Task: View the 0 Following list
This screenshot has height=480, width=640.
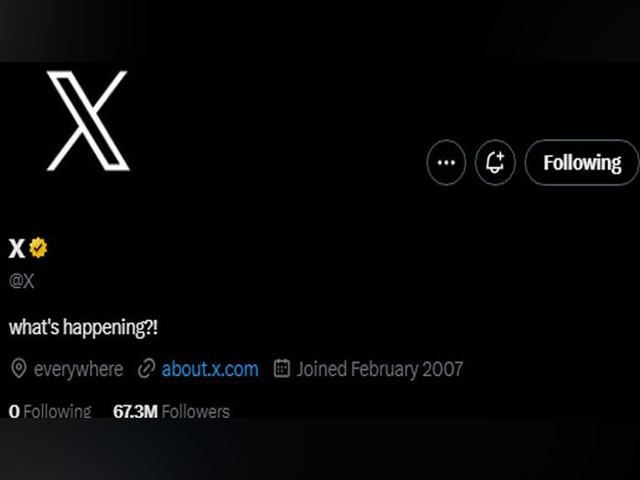Action: [x=50, y=411]
